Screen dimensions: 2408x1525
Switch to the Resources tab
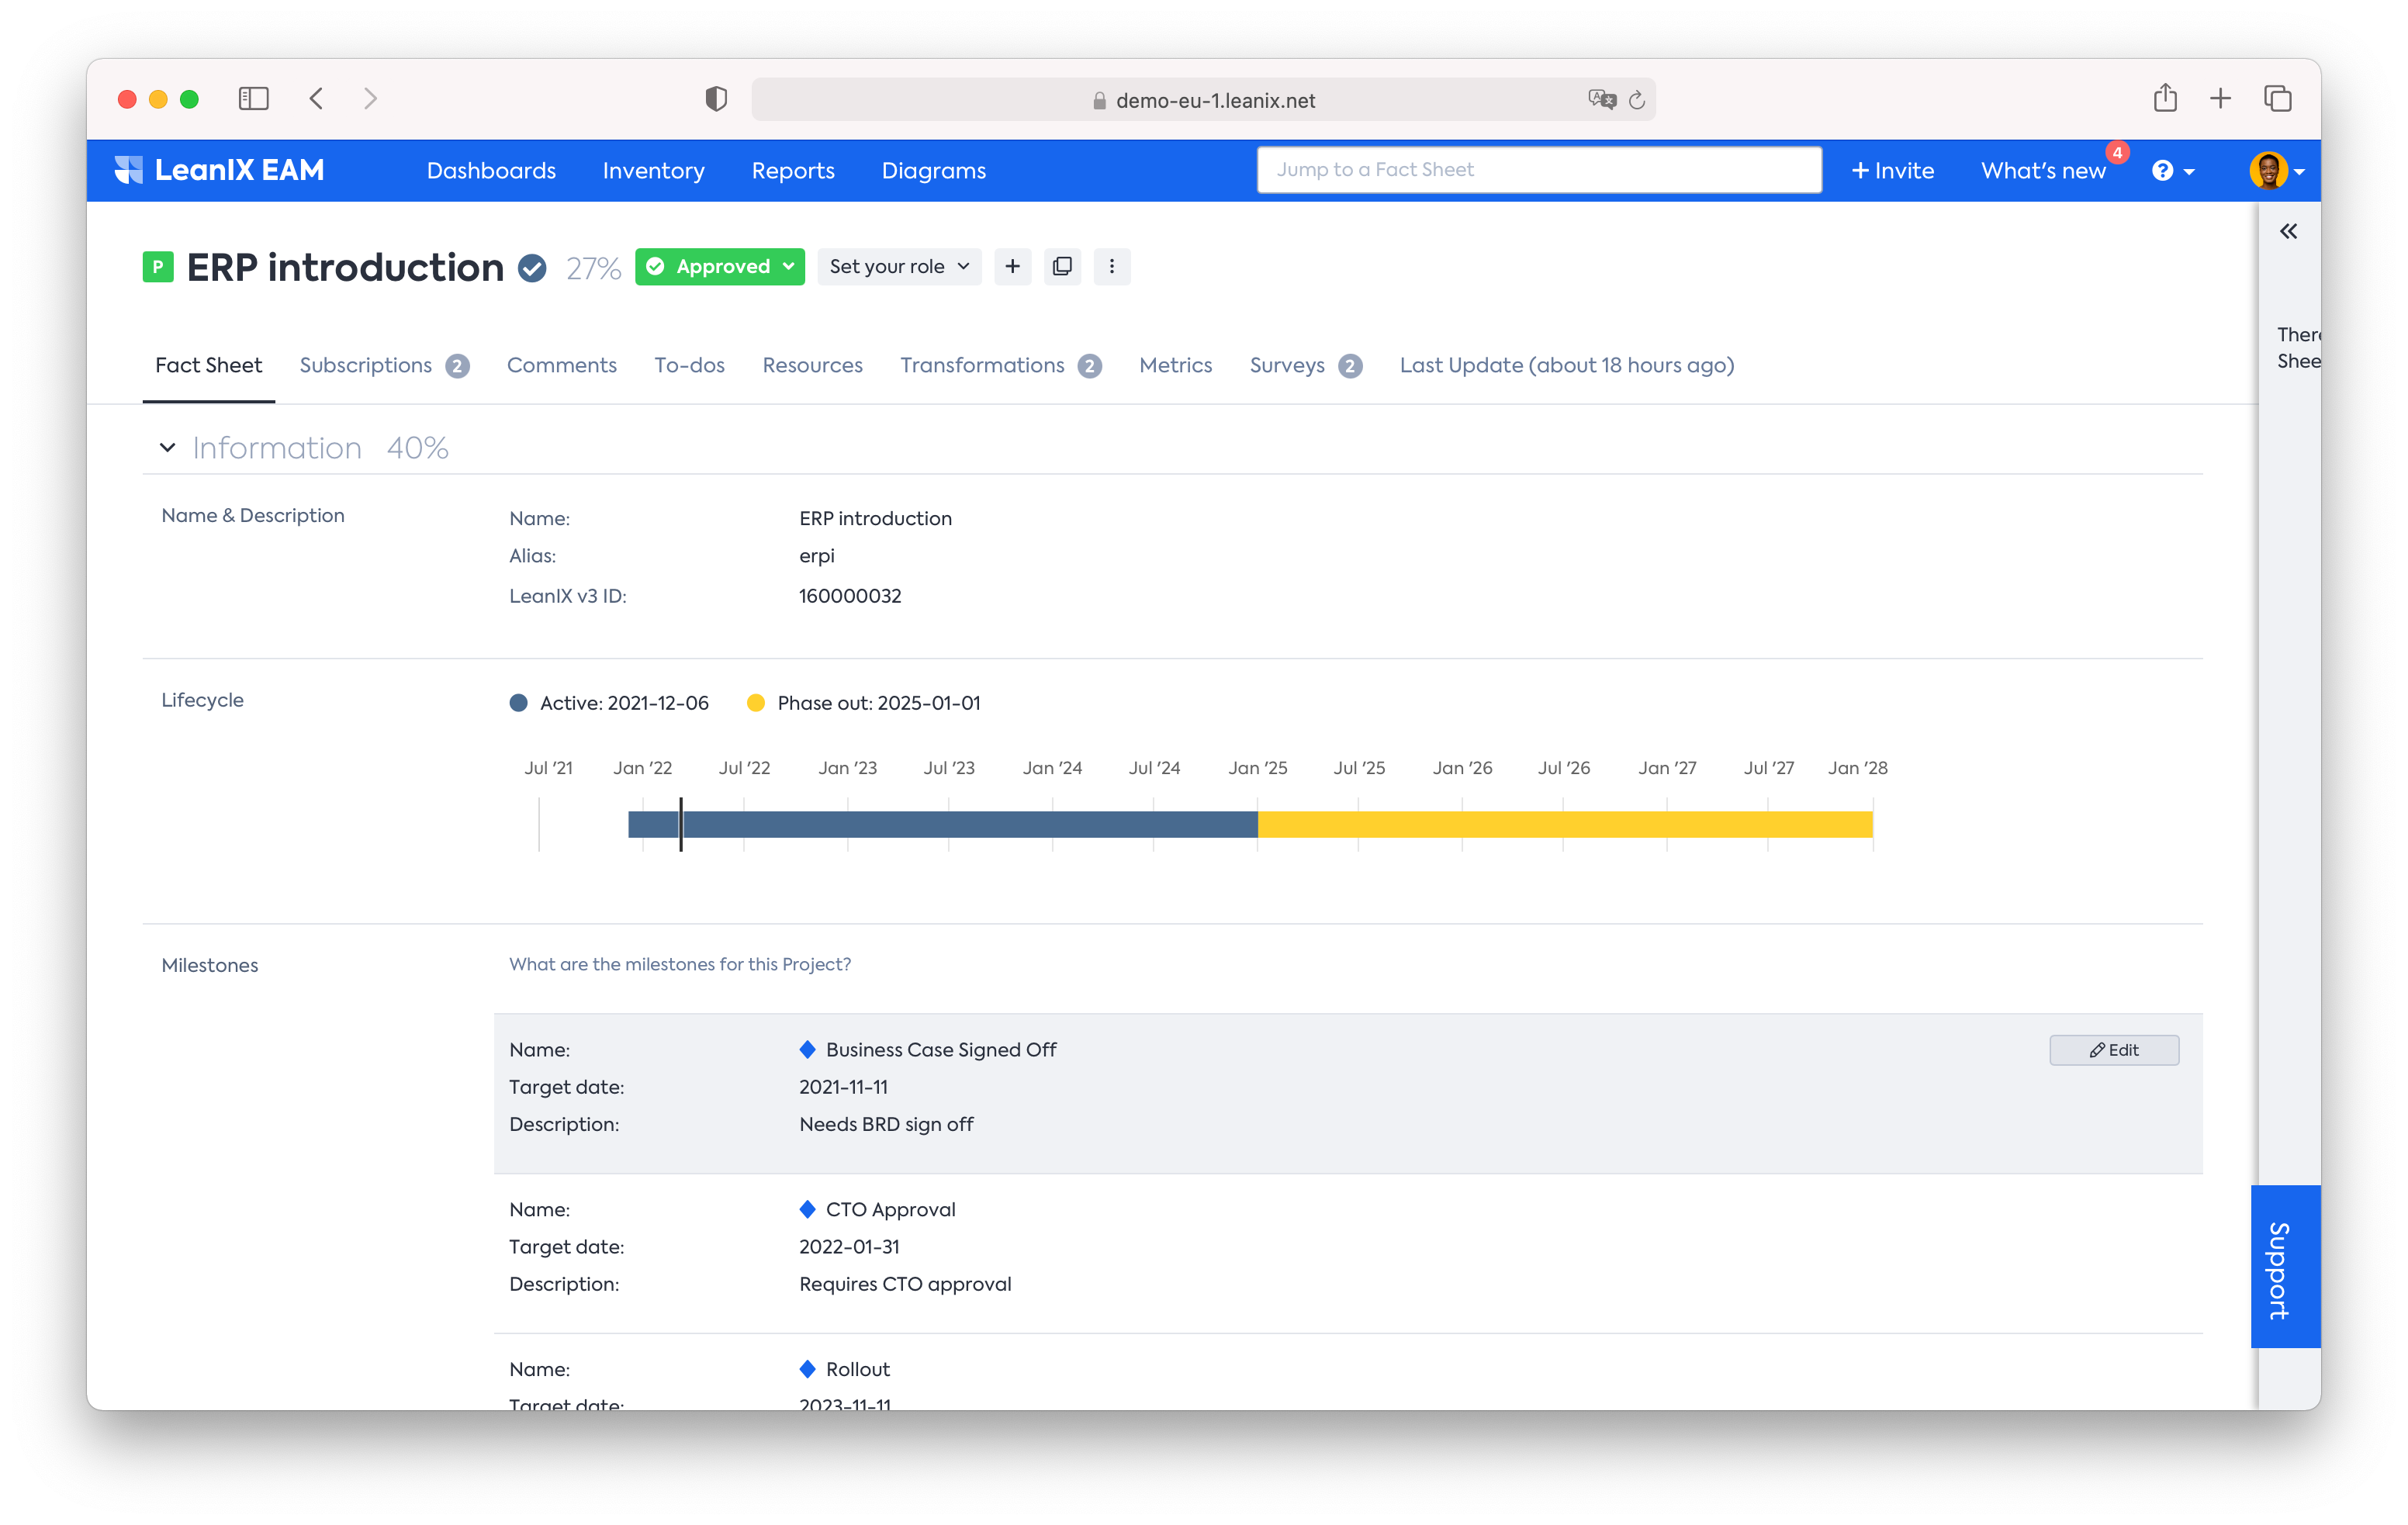click(812, 365)
